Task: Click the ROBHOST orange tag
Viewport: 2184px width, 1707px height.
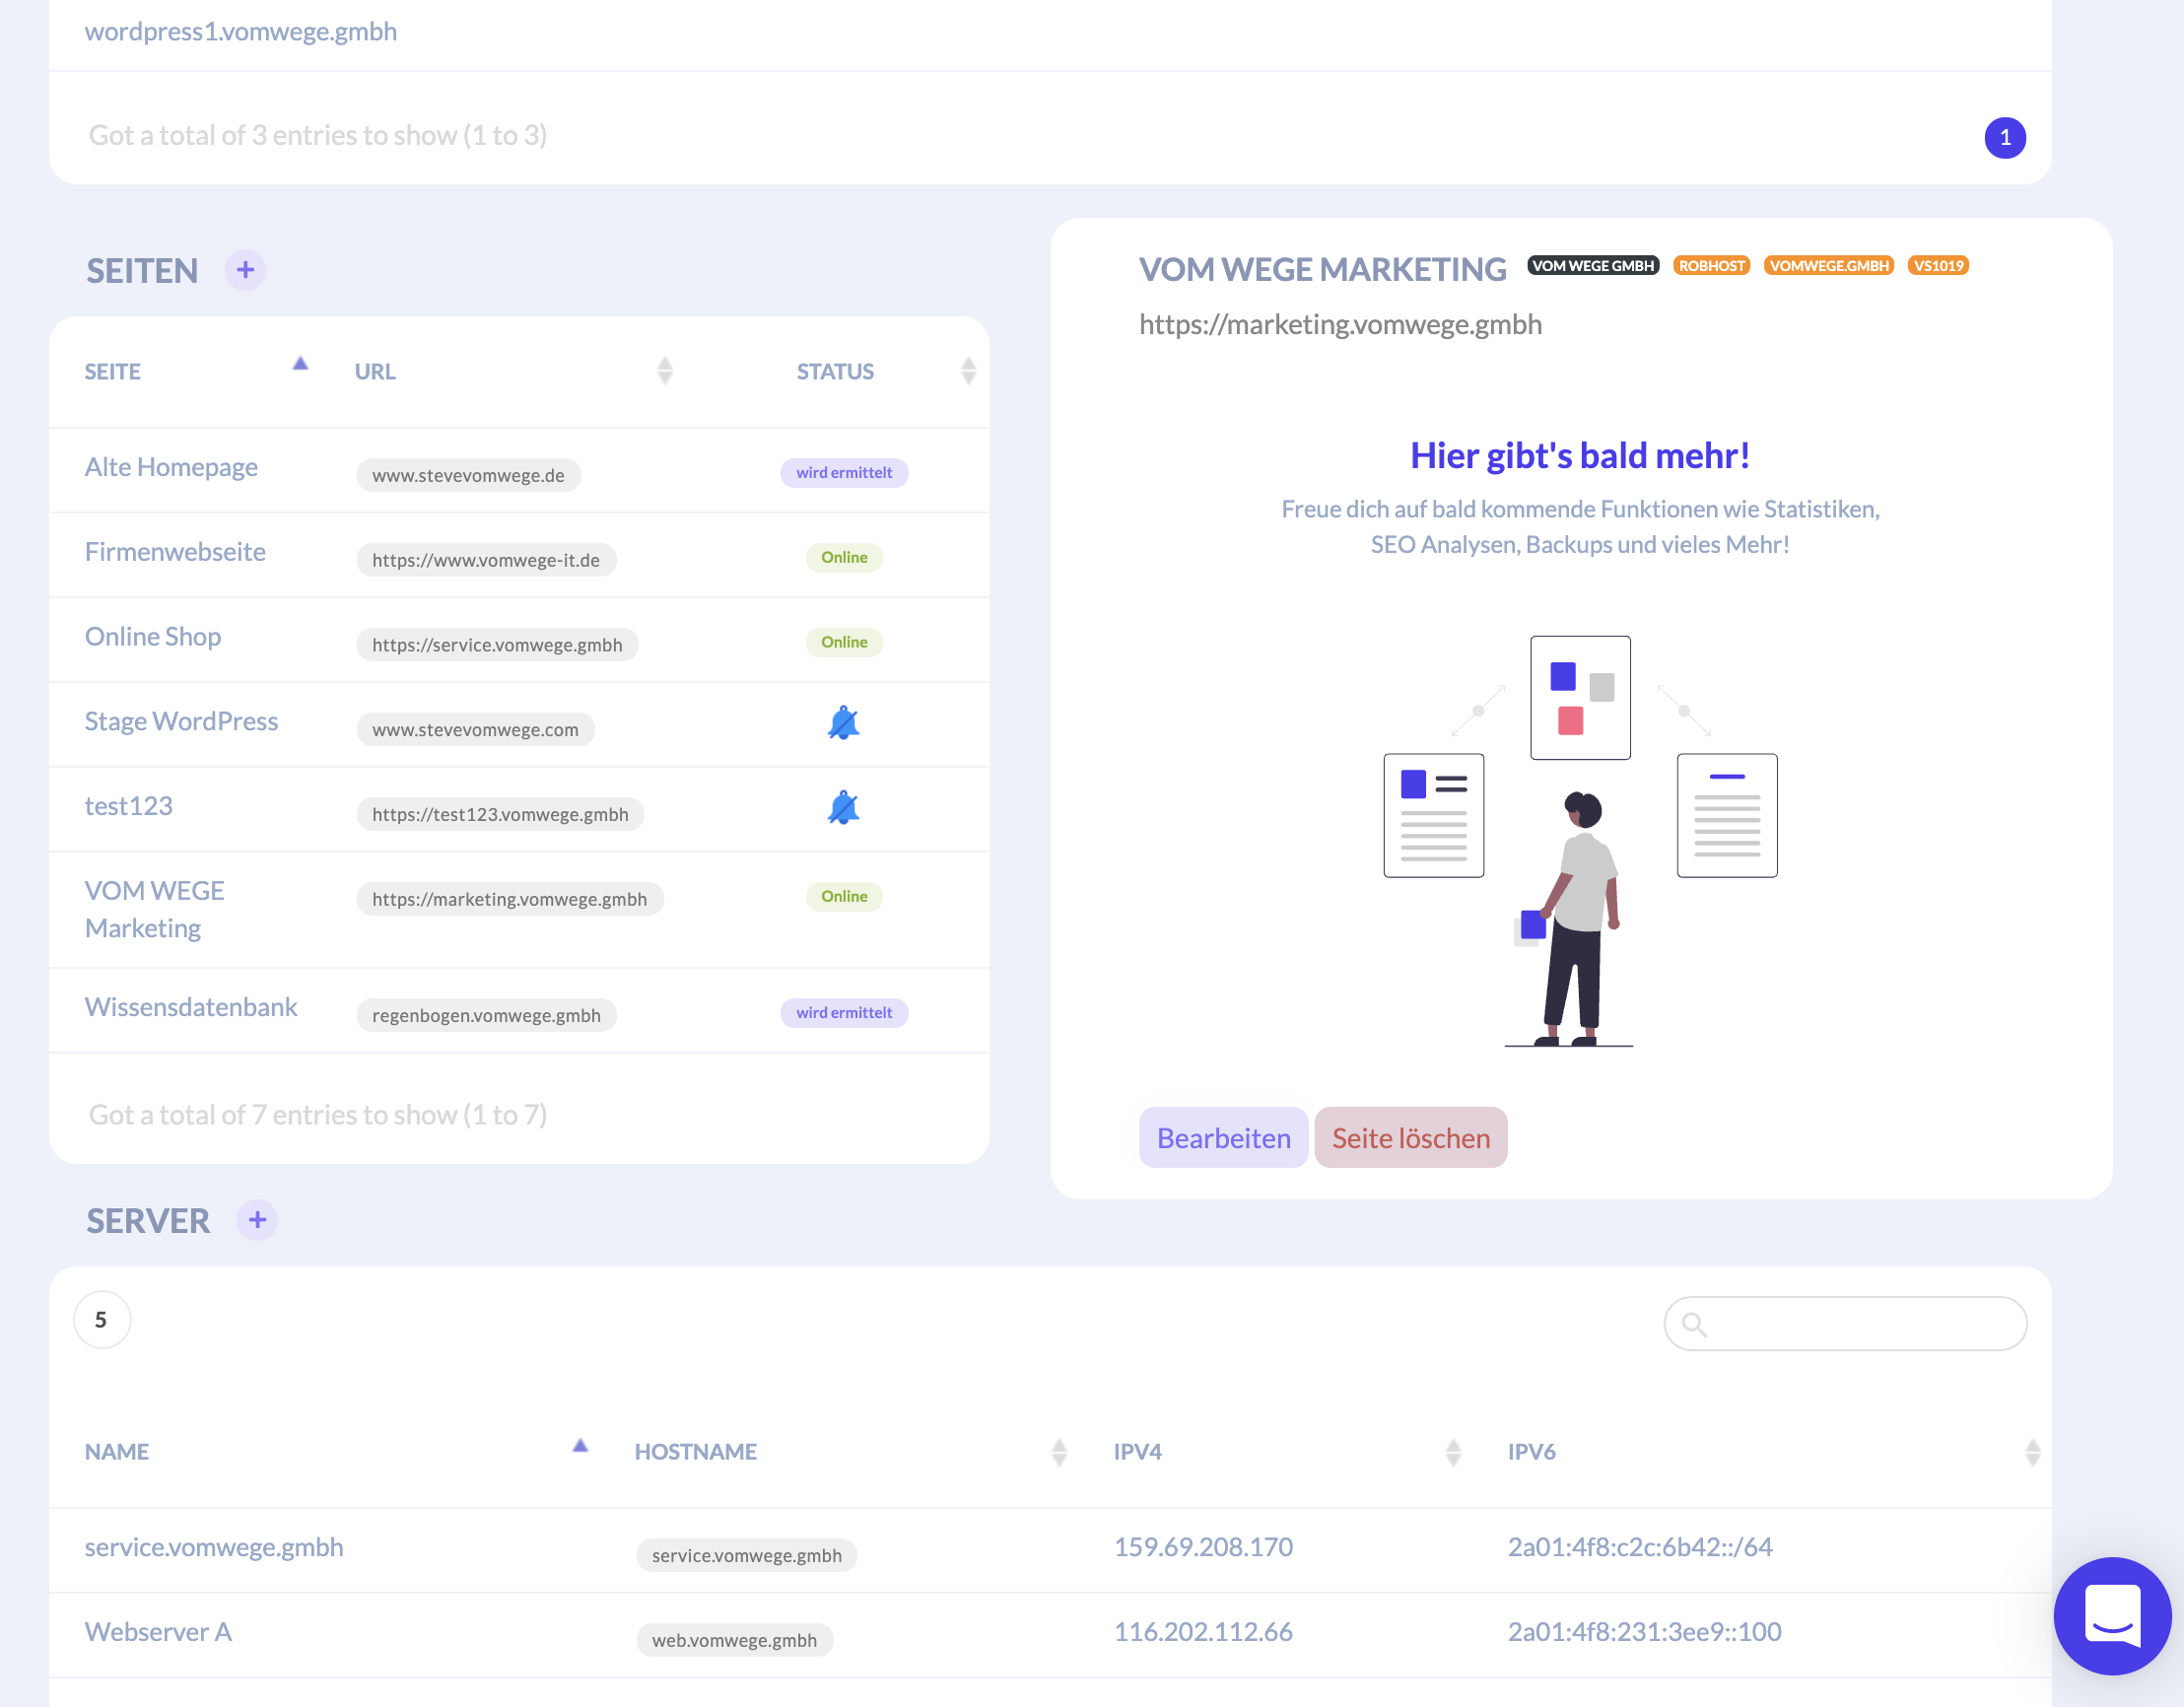Action: click(x=1711, y=266)
